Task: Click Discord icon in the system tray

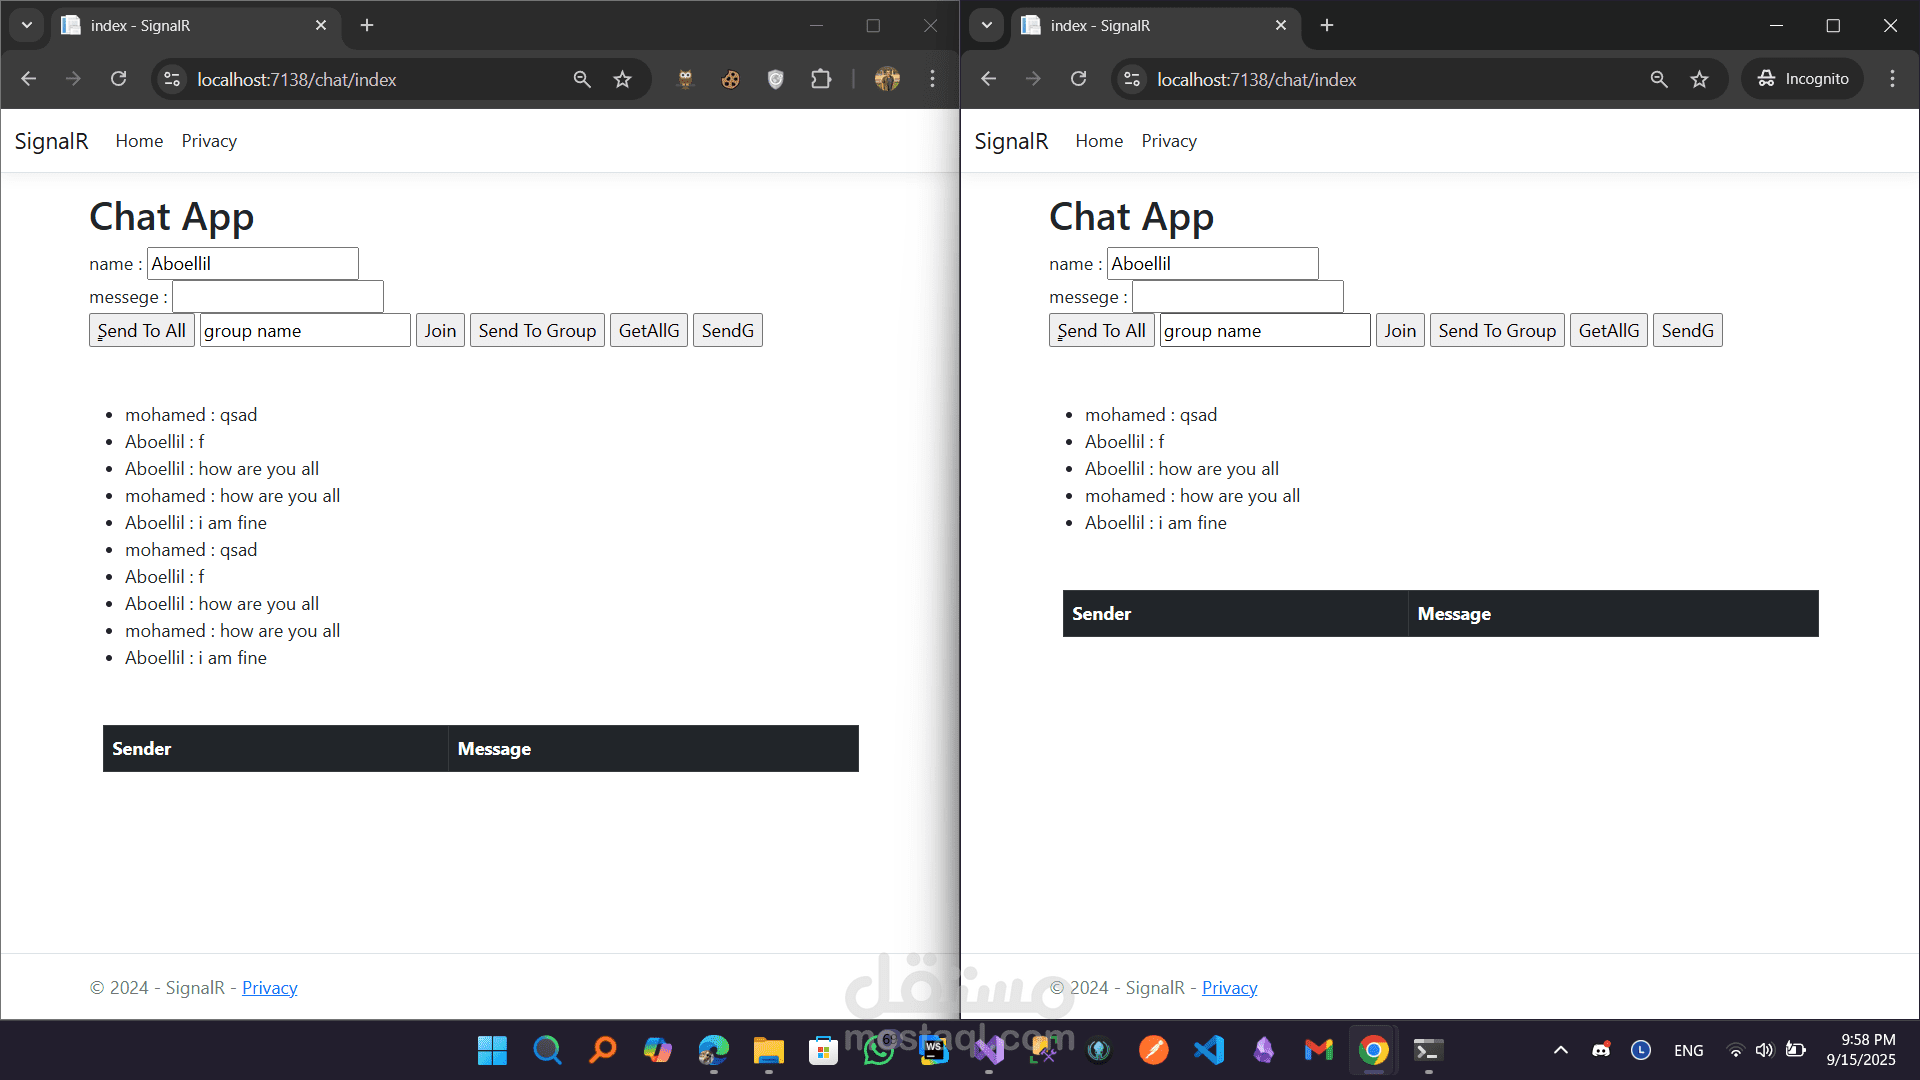Action: (x=1601, y=1050)
